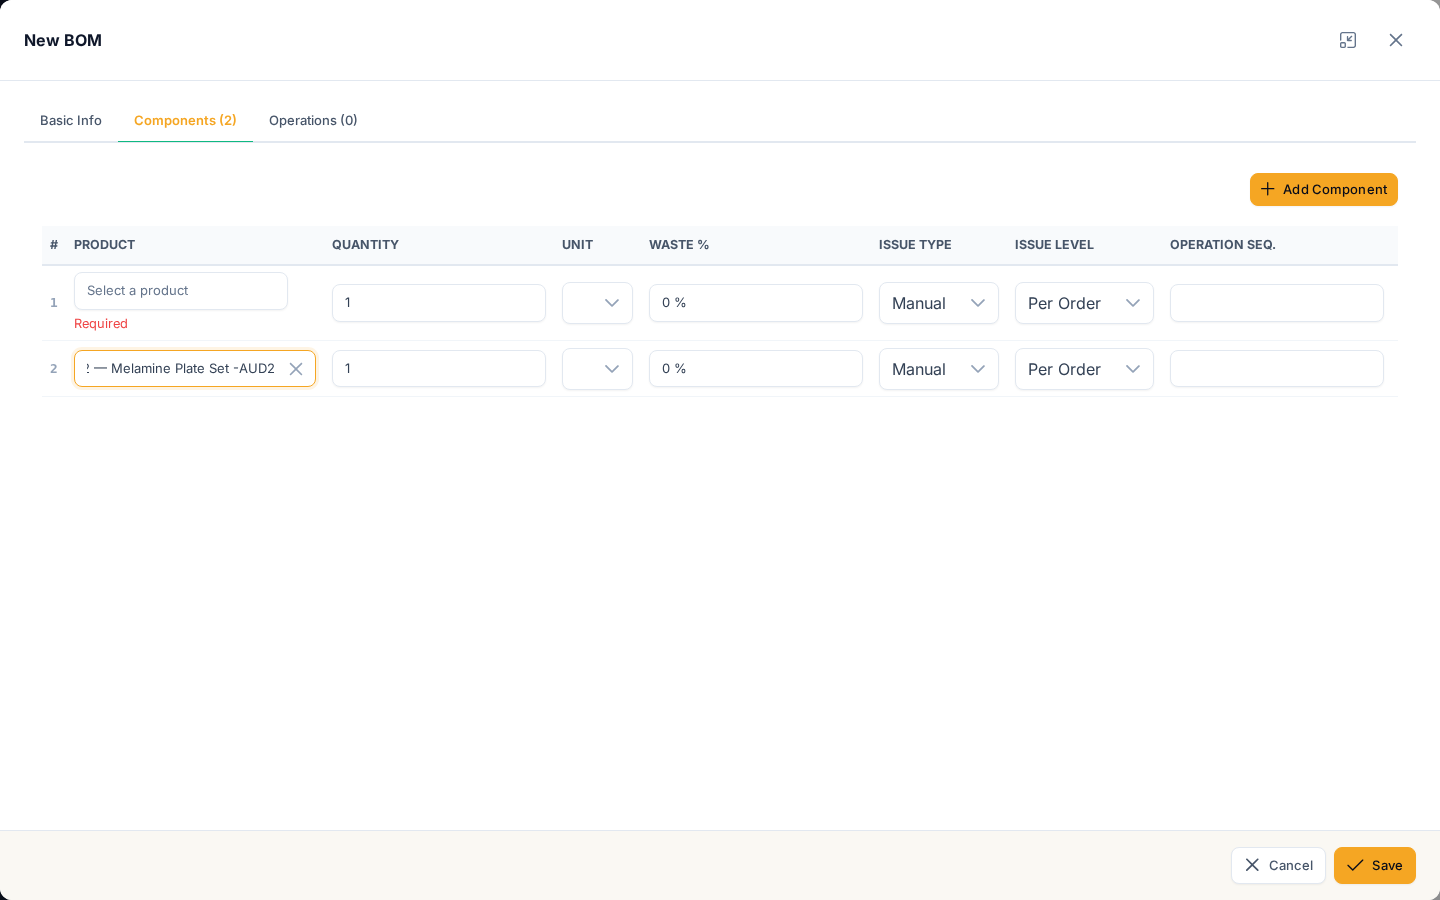Click the Add Component button

(1324, 189)
